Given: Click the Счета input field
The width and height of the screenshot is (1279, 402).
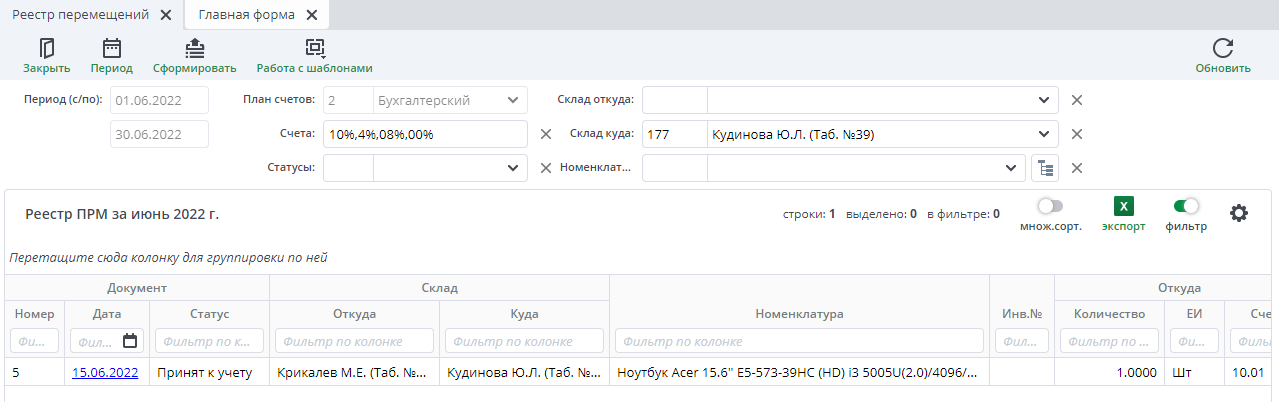Looking at the screenshot, I should coord(425,134).
